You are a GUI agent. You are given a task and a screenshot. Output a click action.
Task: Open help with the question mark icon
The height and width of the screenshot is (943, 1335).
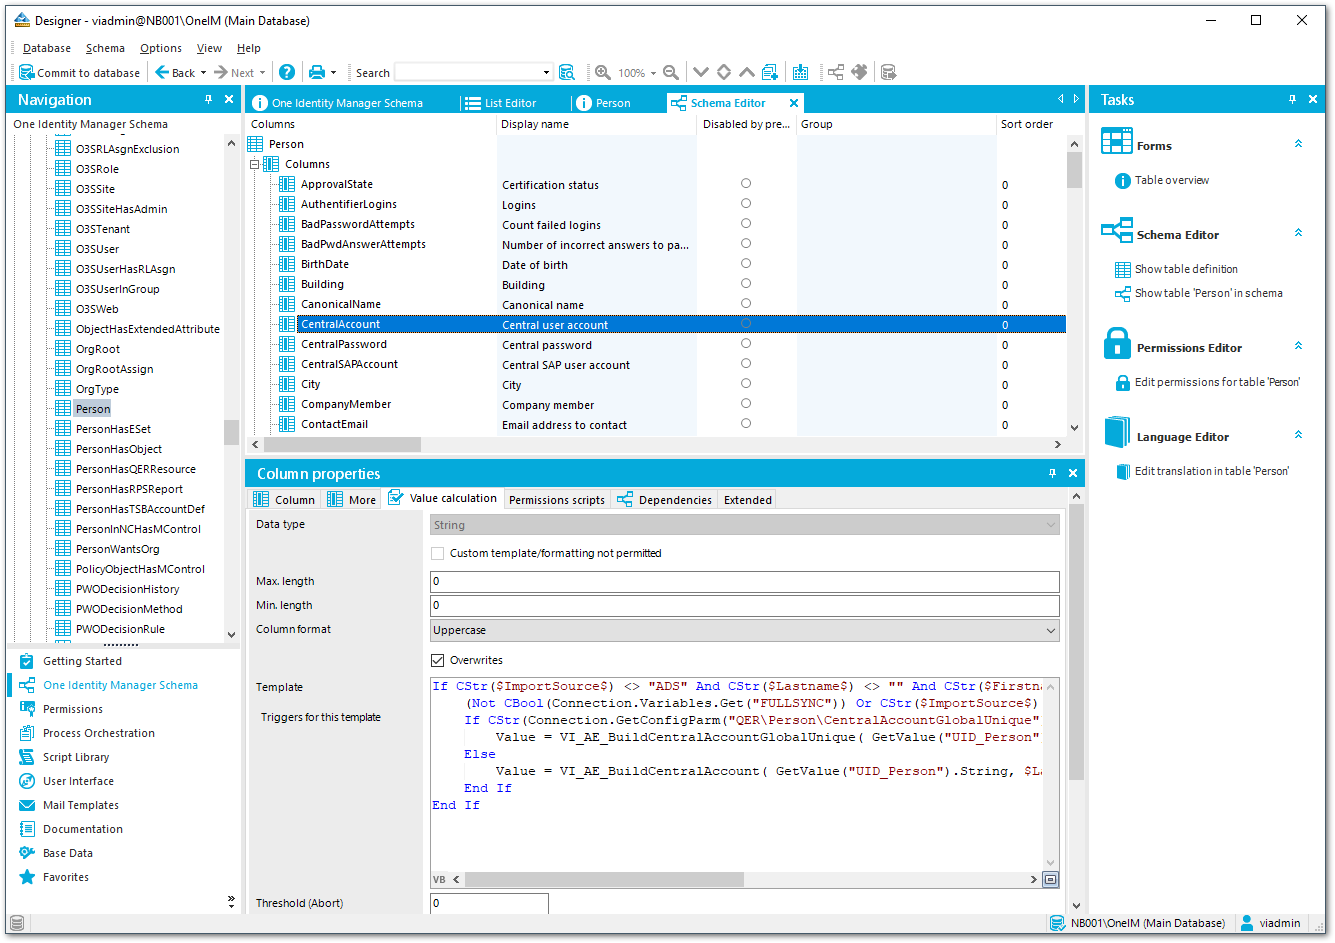coord(287,72)
